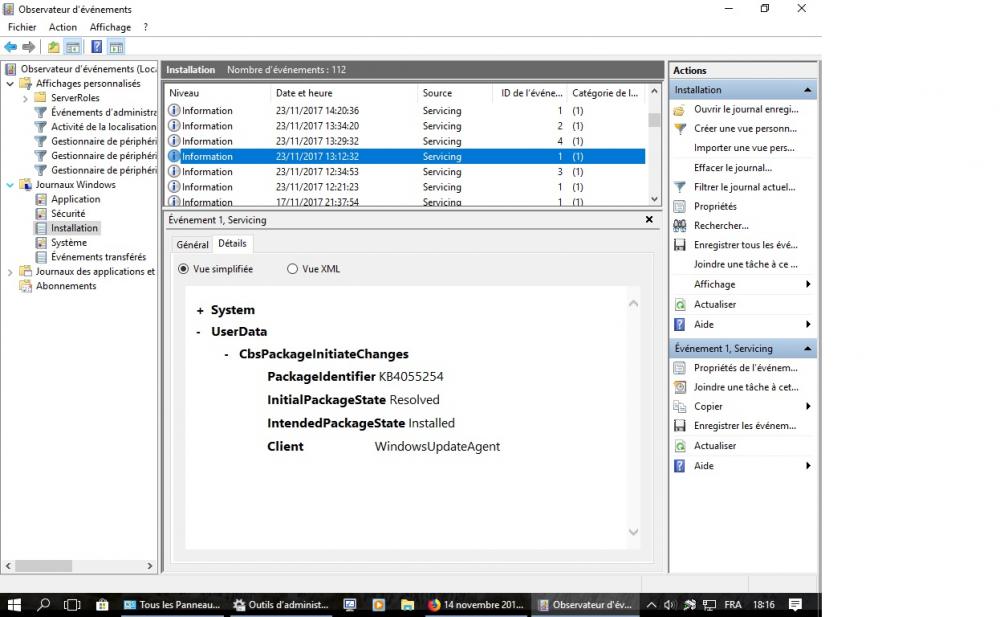Click the blue help question mark toolbar icon
The image size is (1000, 617).
(96, 47)
